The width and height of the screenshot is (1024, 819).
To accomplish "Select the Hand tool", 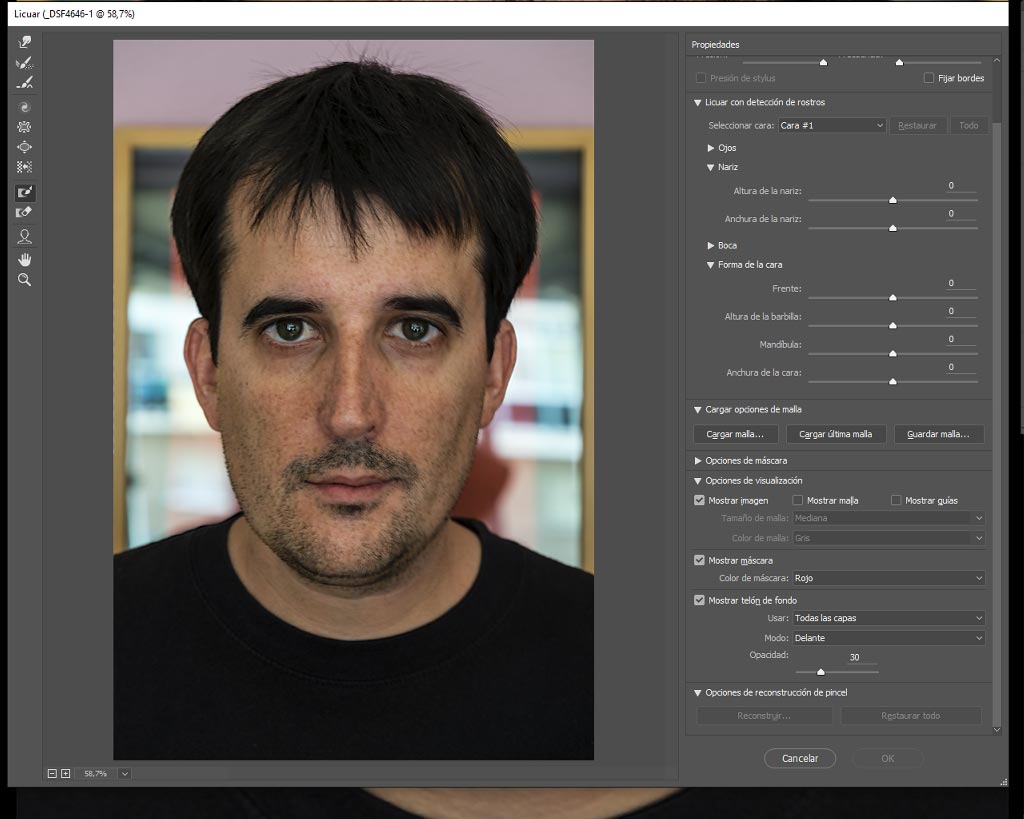I will (x=25, y=260).
